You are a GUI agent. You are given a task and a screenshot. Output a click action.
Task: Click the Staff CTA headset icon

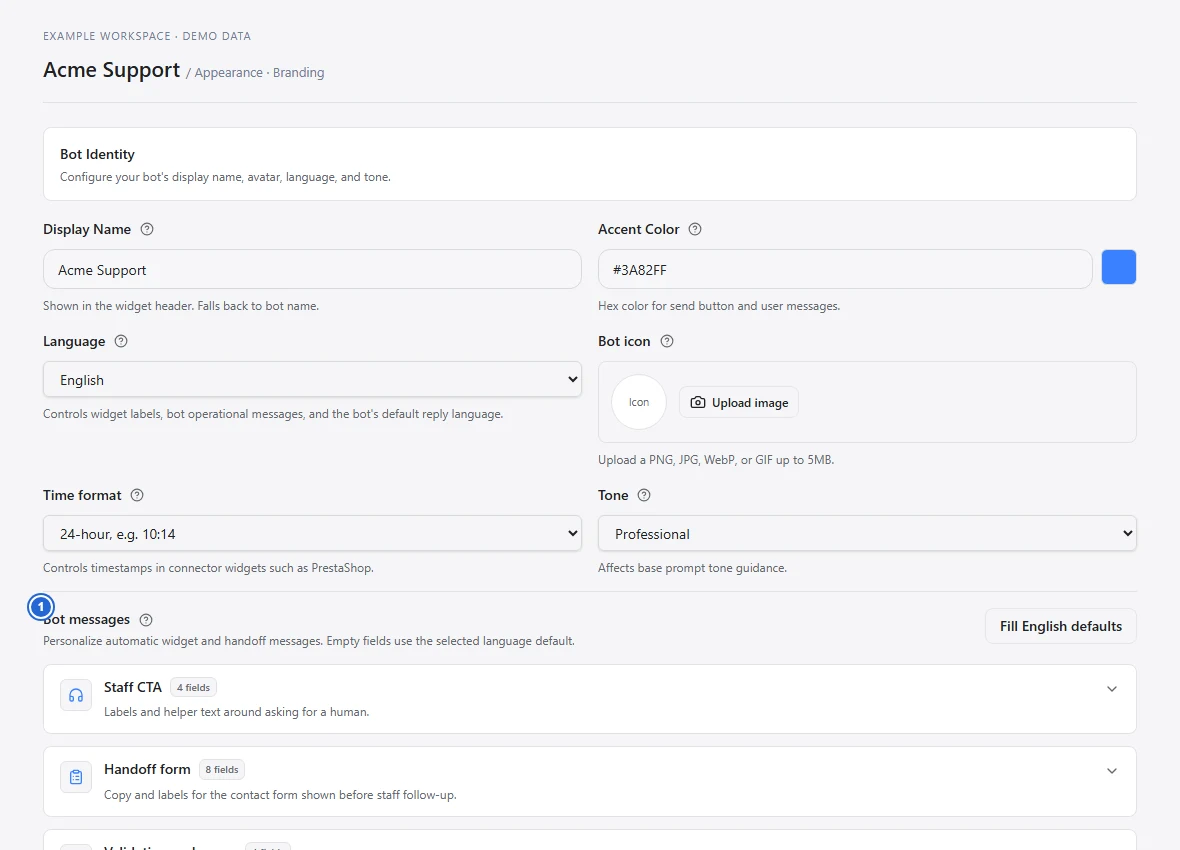tap(76, 695)
